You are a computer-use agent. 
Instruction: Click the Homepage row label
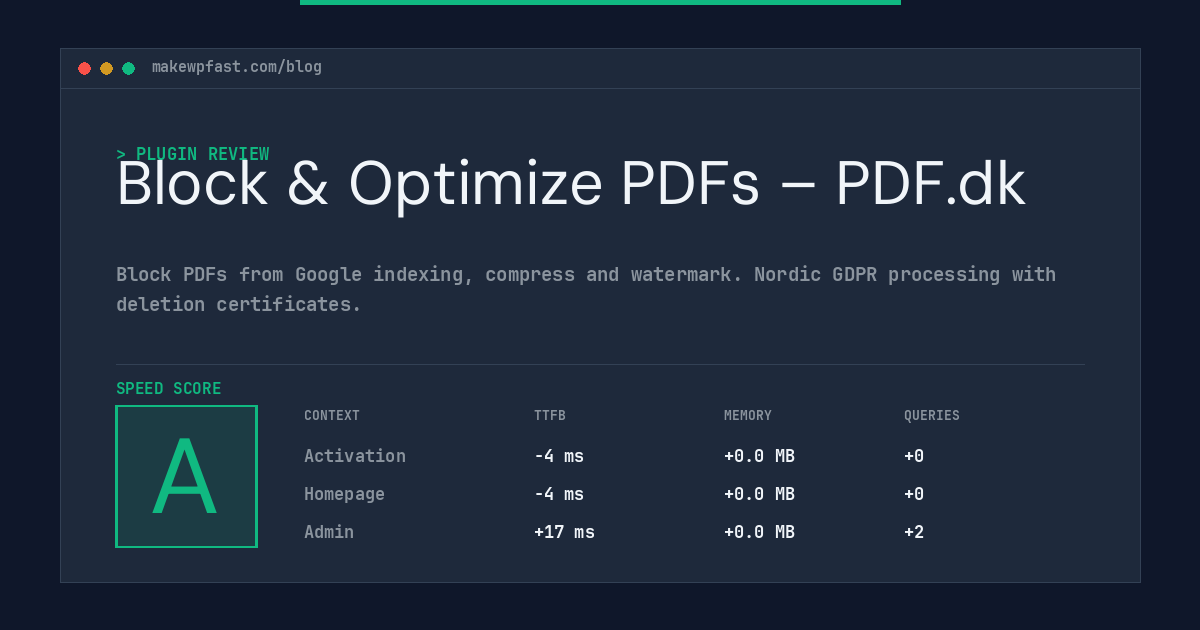tap(344, 494)
